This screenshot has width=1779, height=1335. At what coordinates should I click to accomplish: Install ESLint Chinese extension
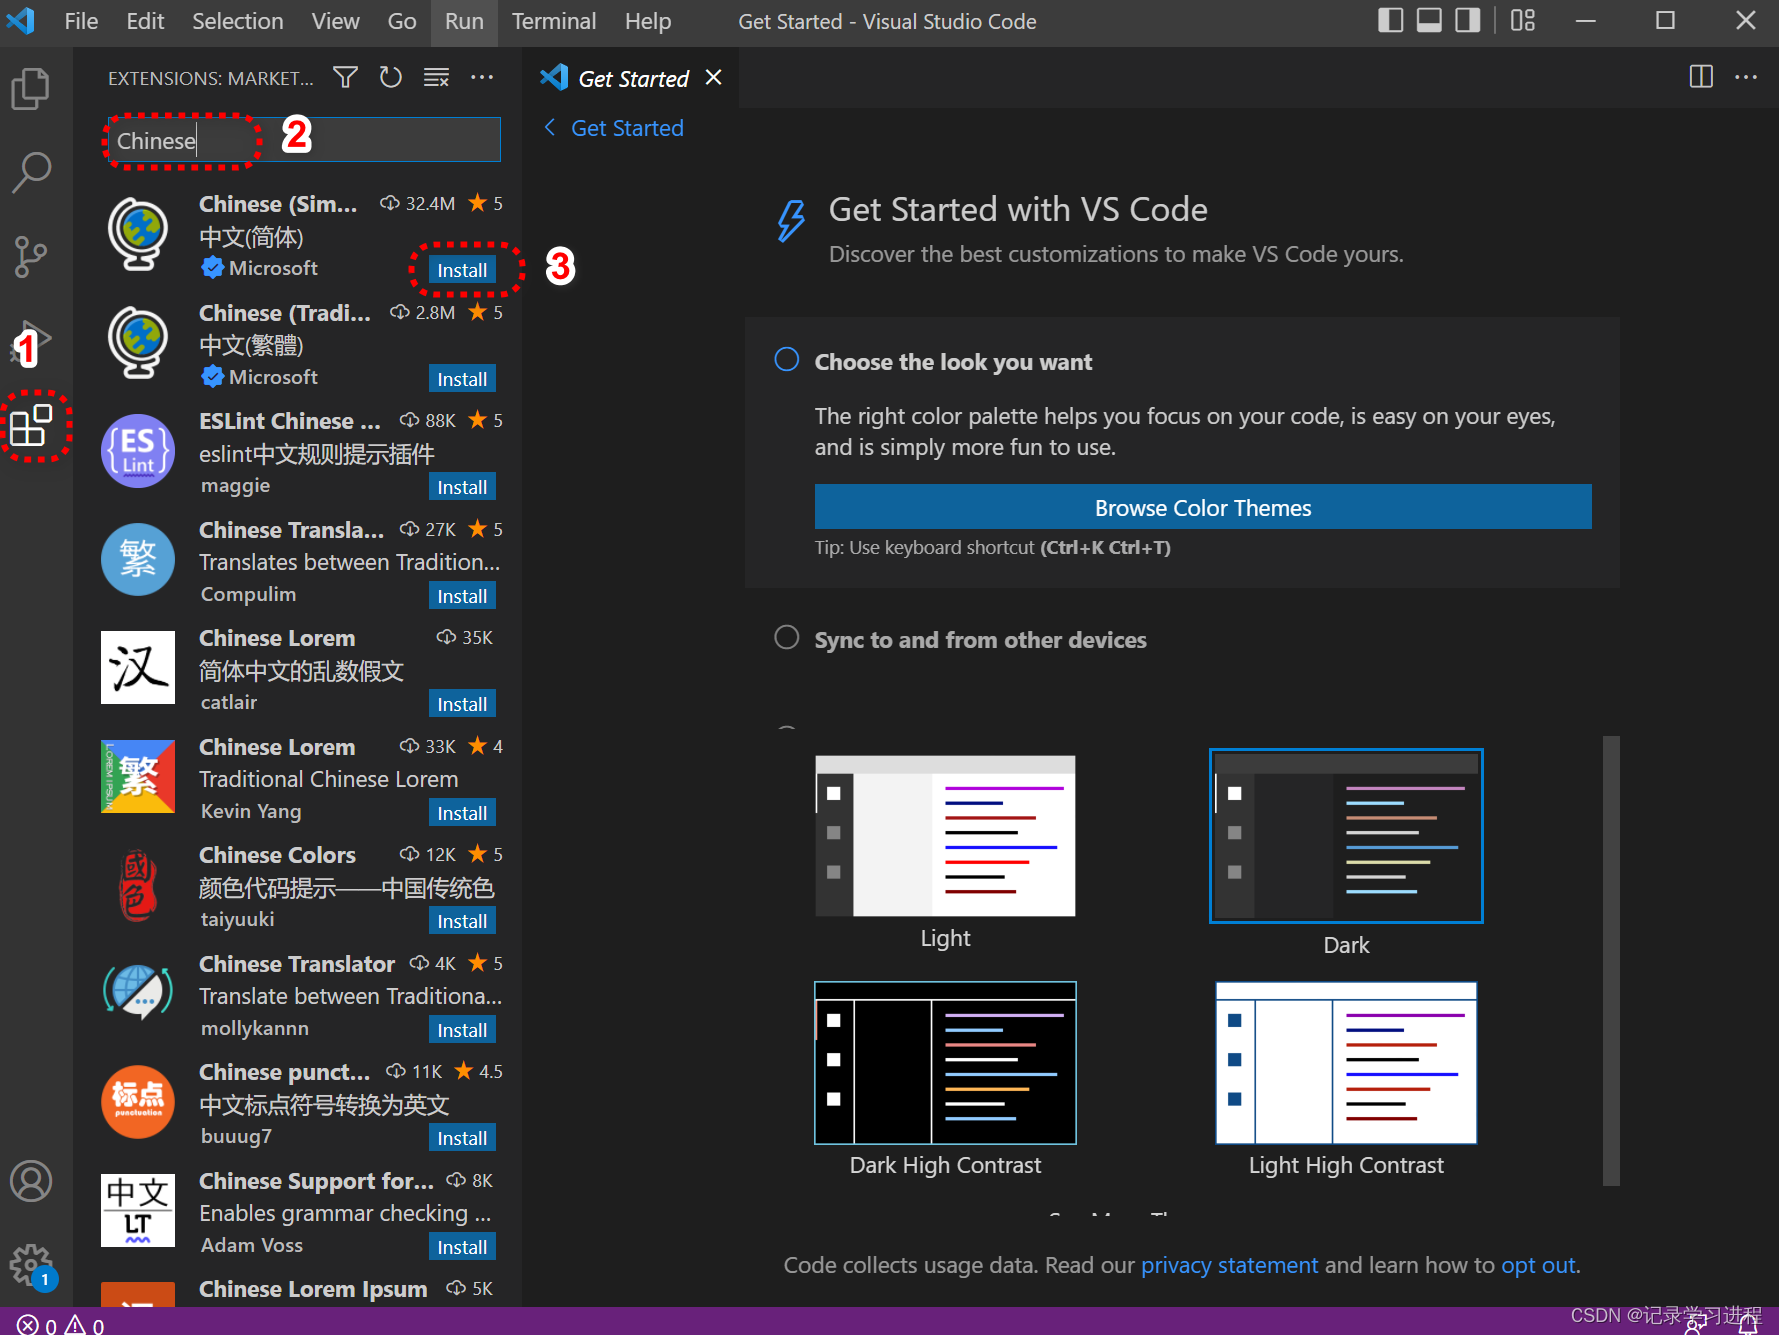point(462,487)
